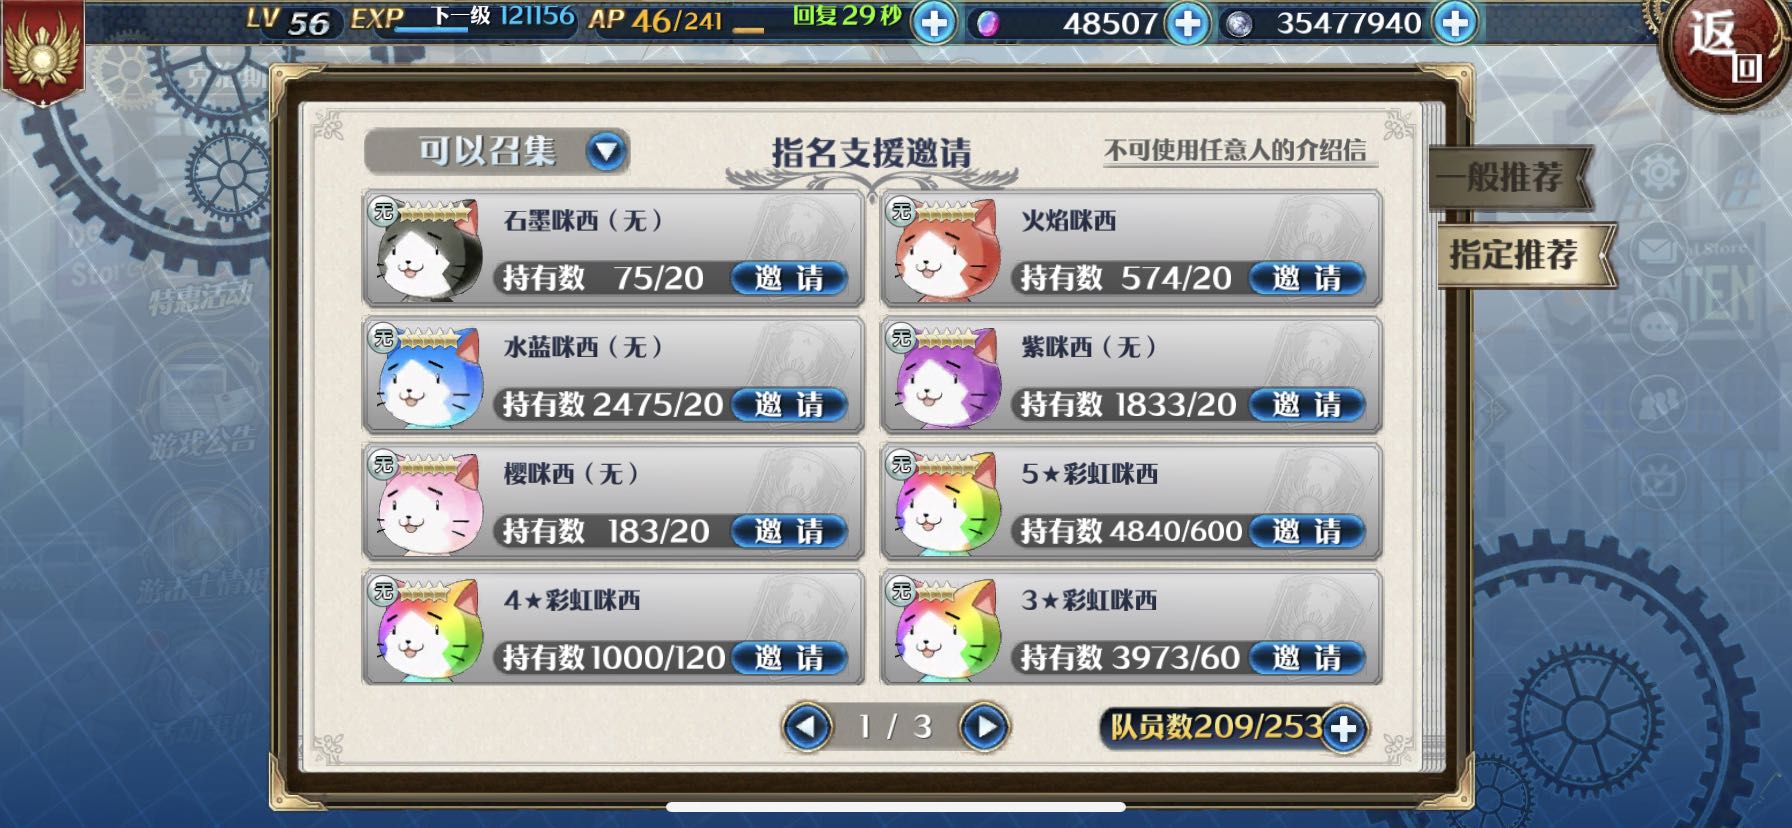The height and width of the screenshot is (828, 1792).
Task: Invite 4★彩虹咪西 using its 邀请 button
Action: pos(789,658)
